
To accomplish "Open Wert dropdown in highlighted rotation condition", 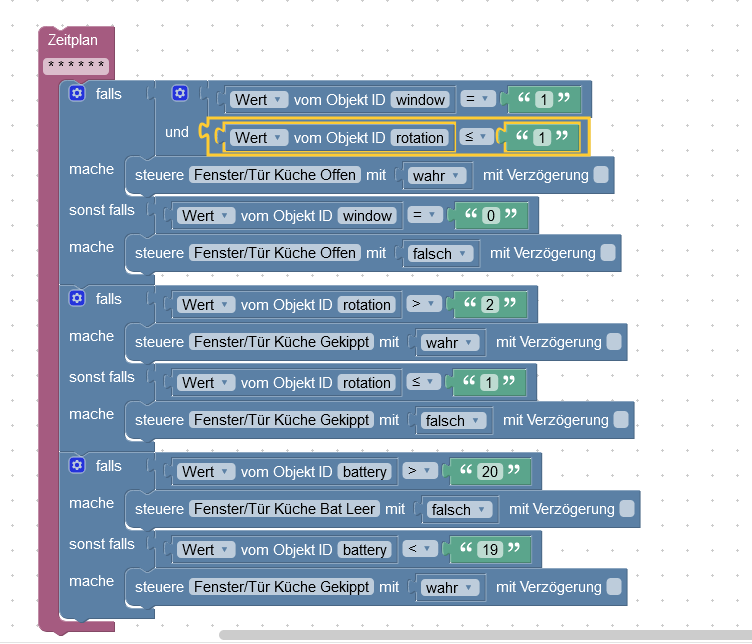I will [258, 138].
